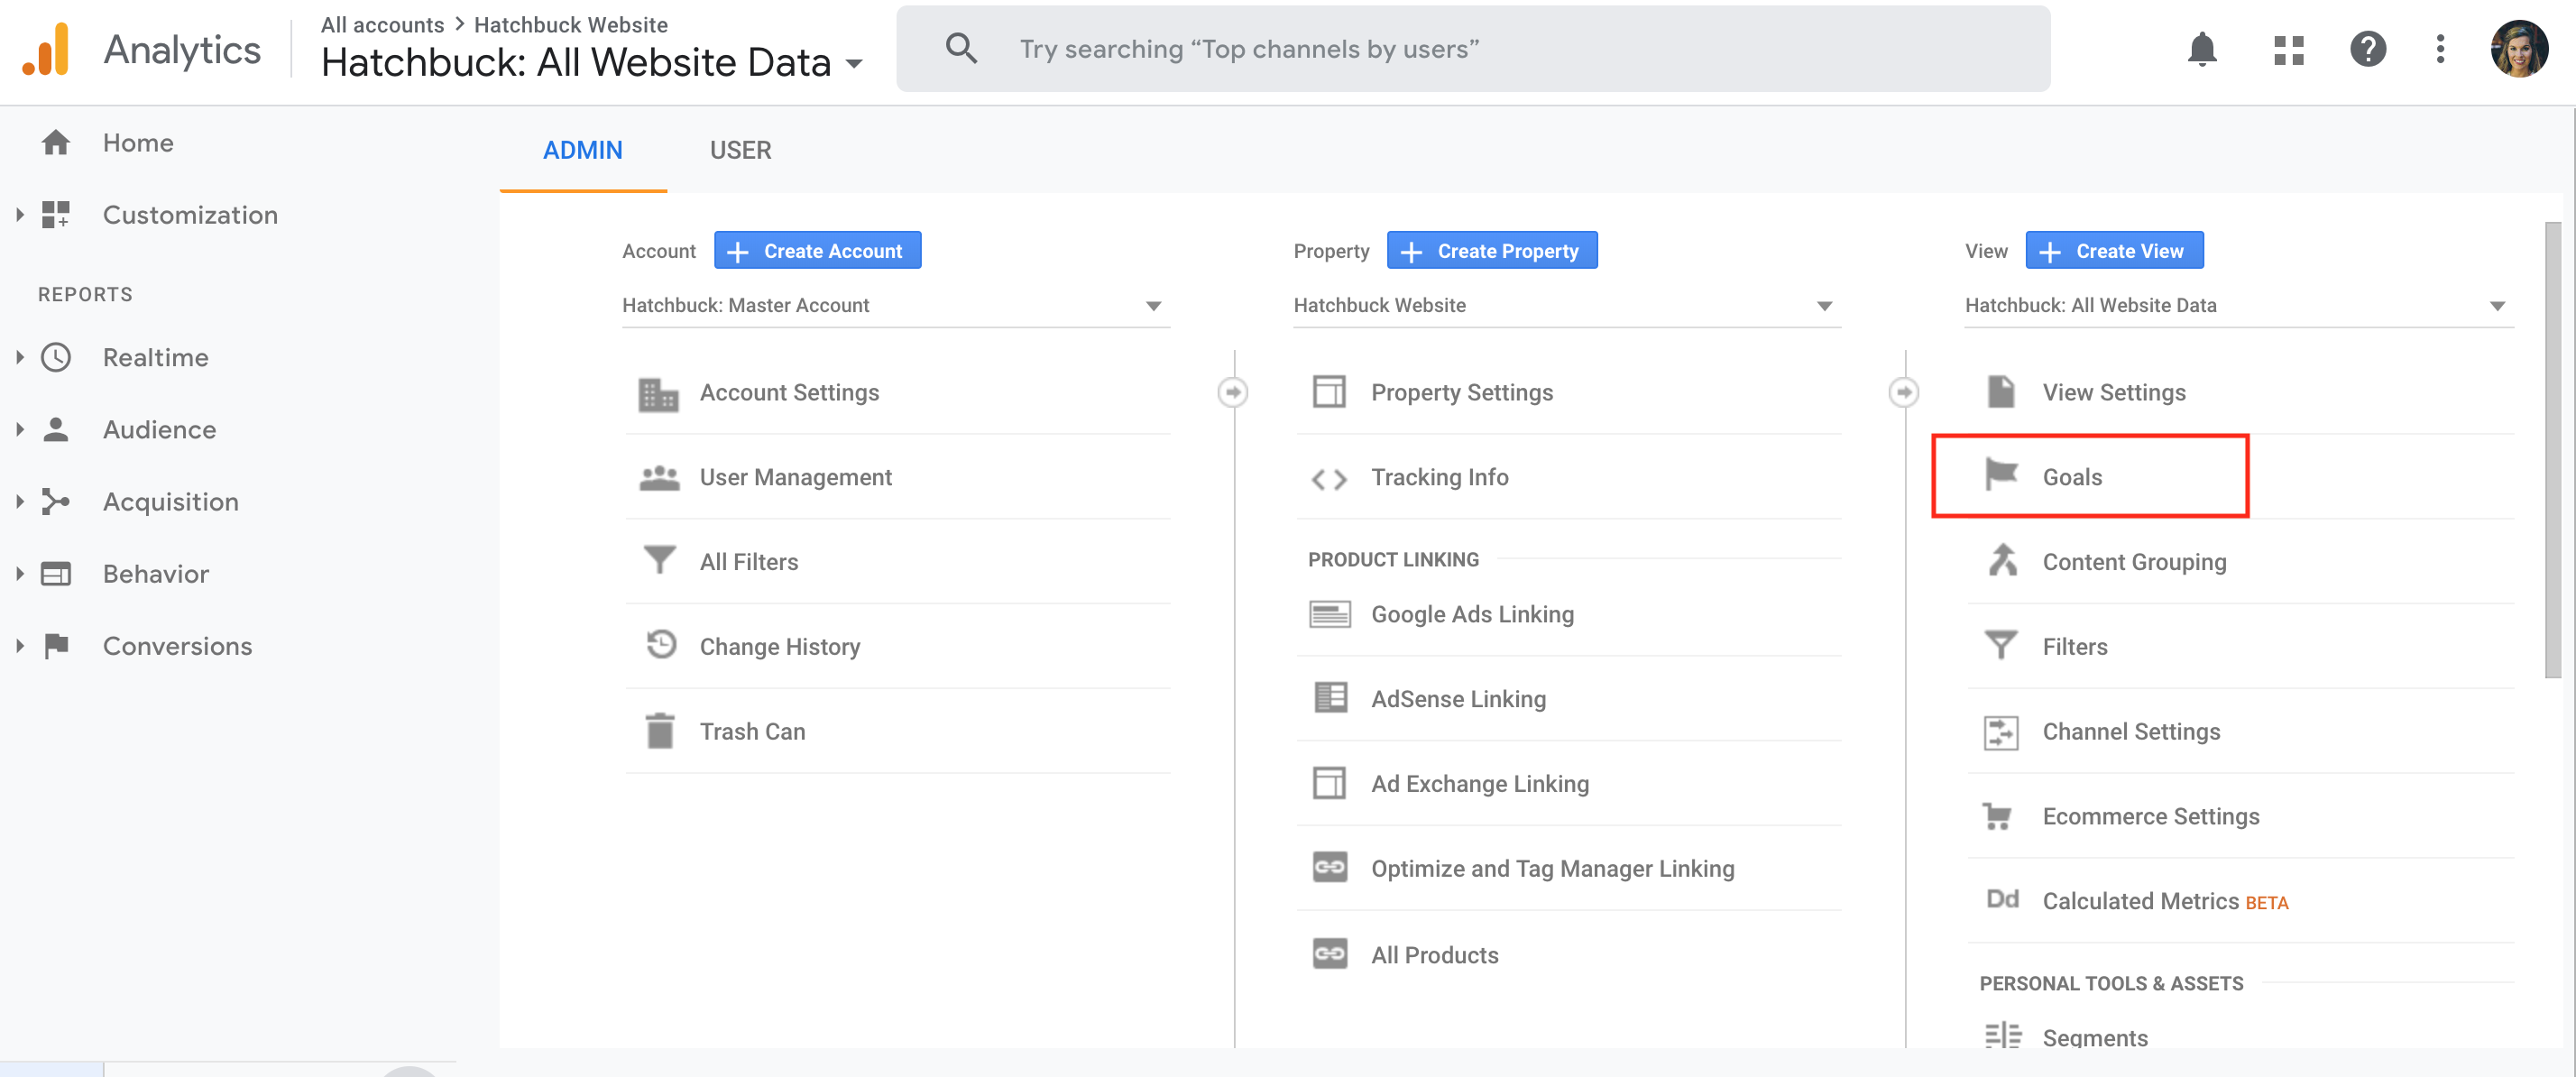Image resolution: width=2576 pixels, height=1077 pixels.
Task: Expand the Customization sidebar section
Action: [x=19, y=214]
